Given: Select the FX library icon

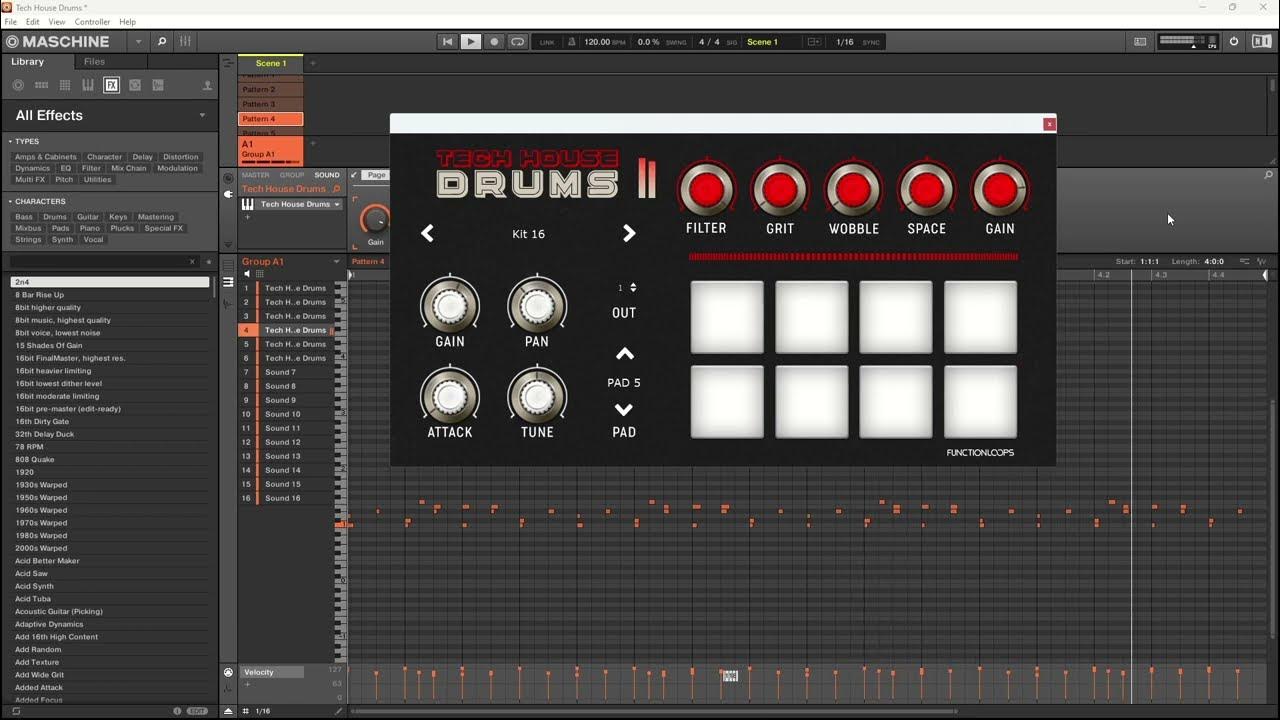Looking at the screenshot, I should pos(111,86).
